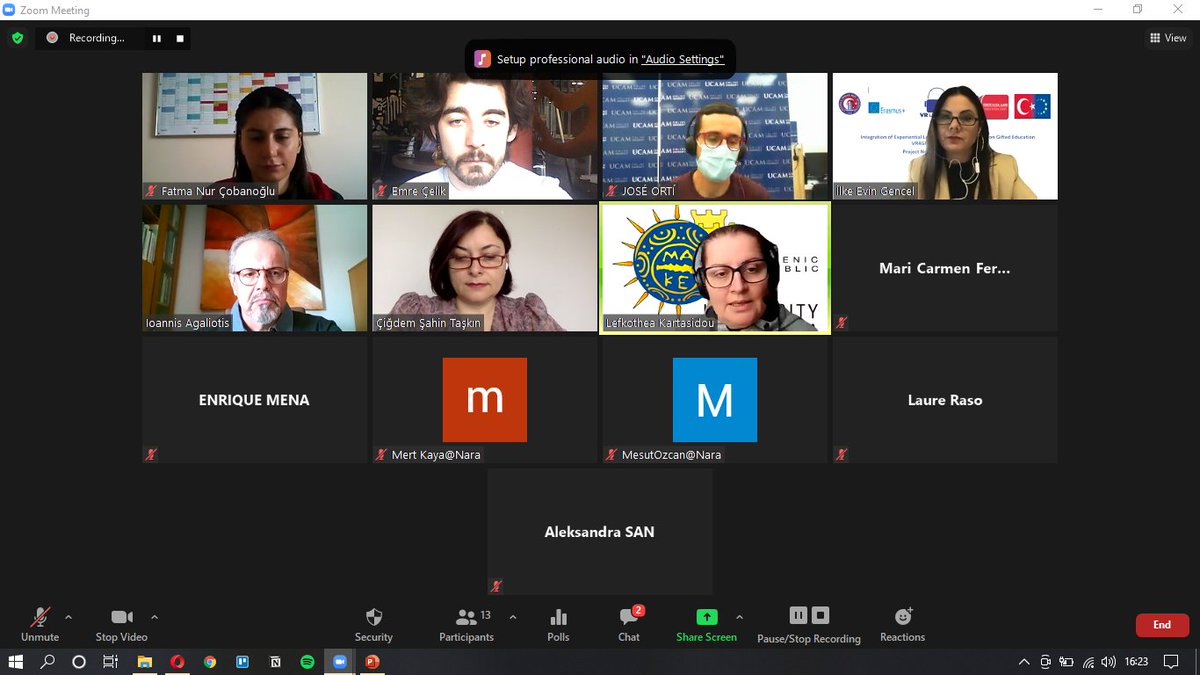1200x675 pixels.
Task: Open the Polls icon
Action: 559,624
